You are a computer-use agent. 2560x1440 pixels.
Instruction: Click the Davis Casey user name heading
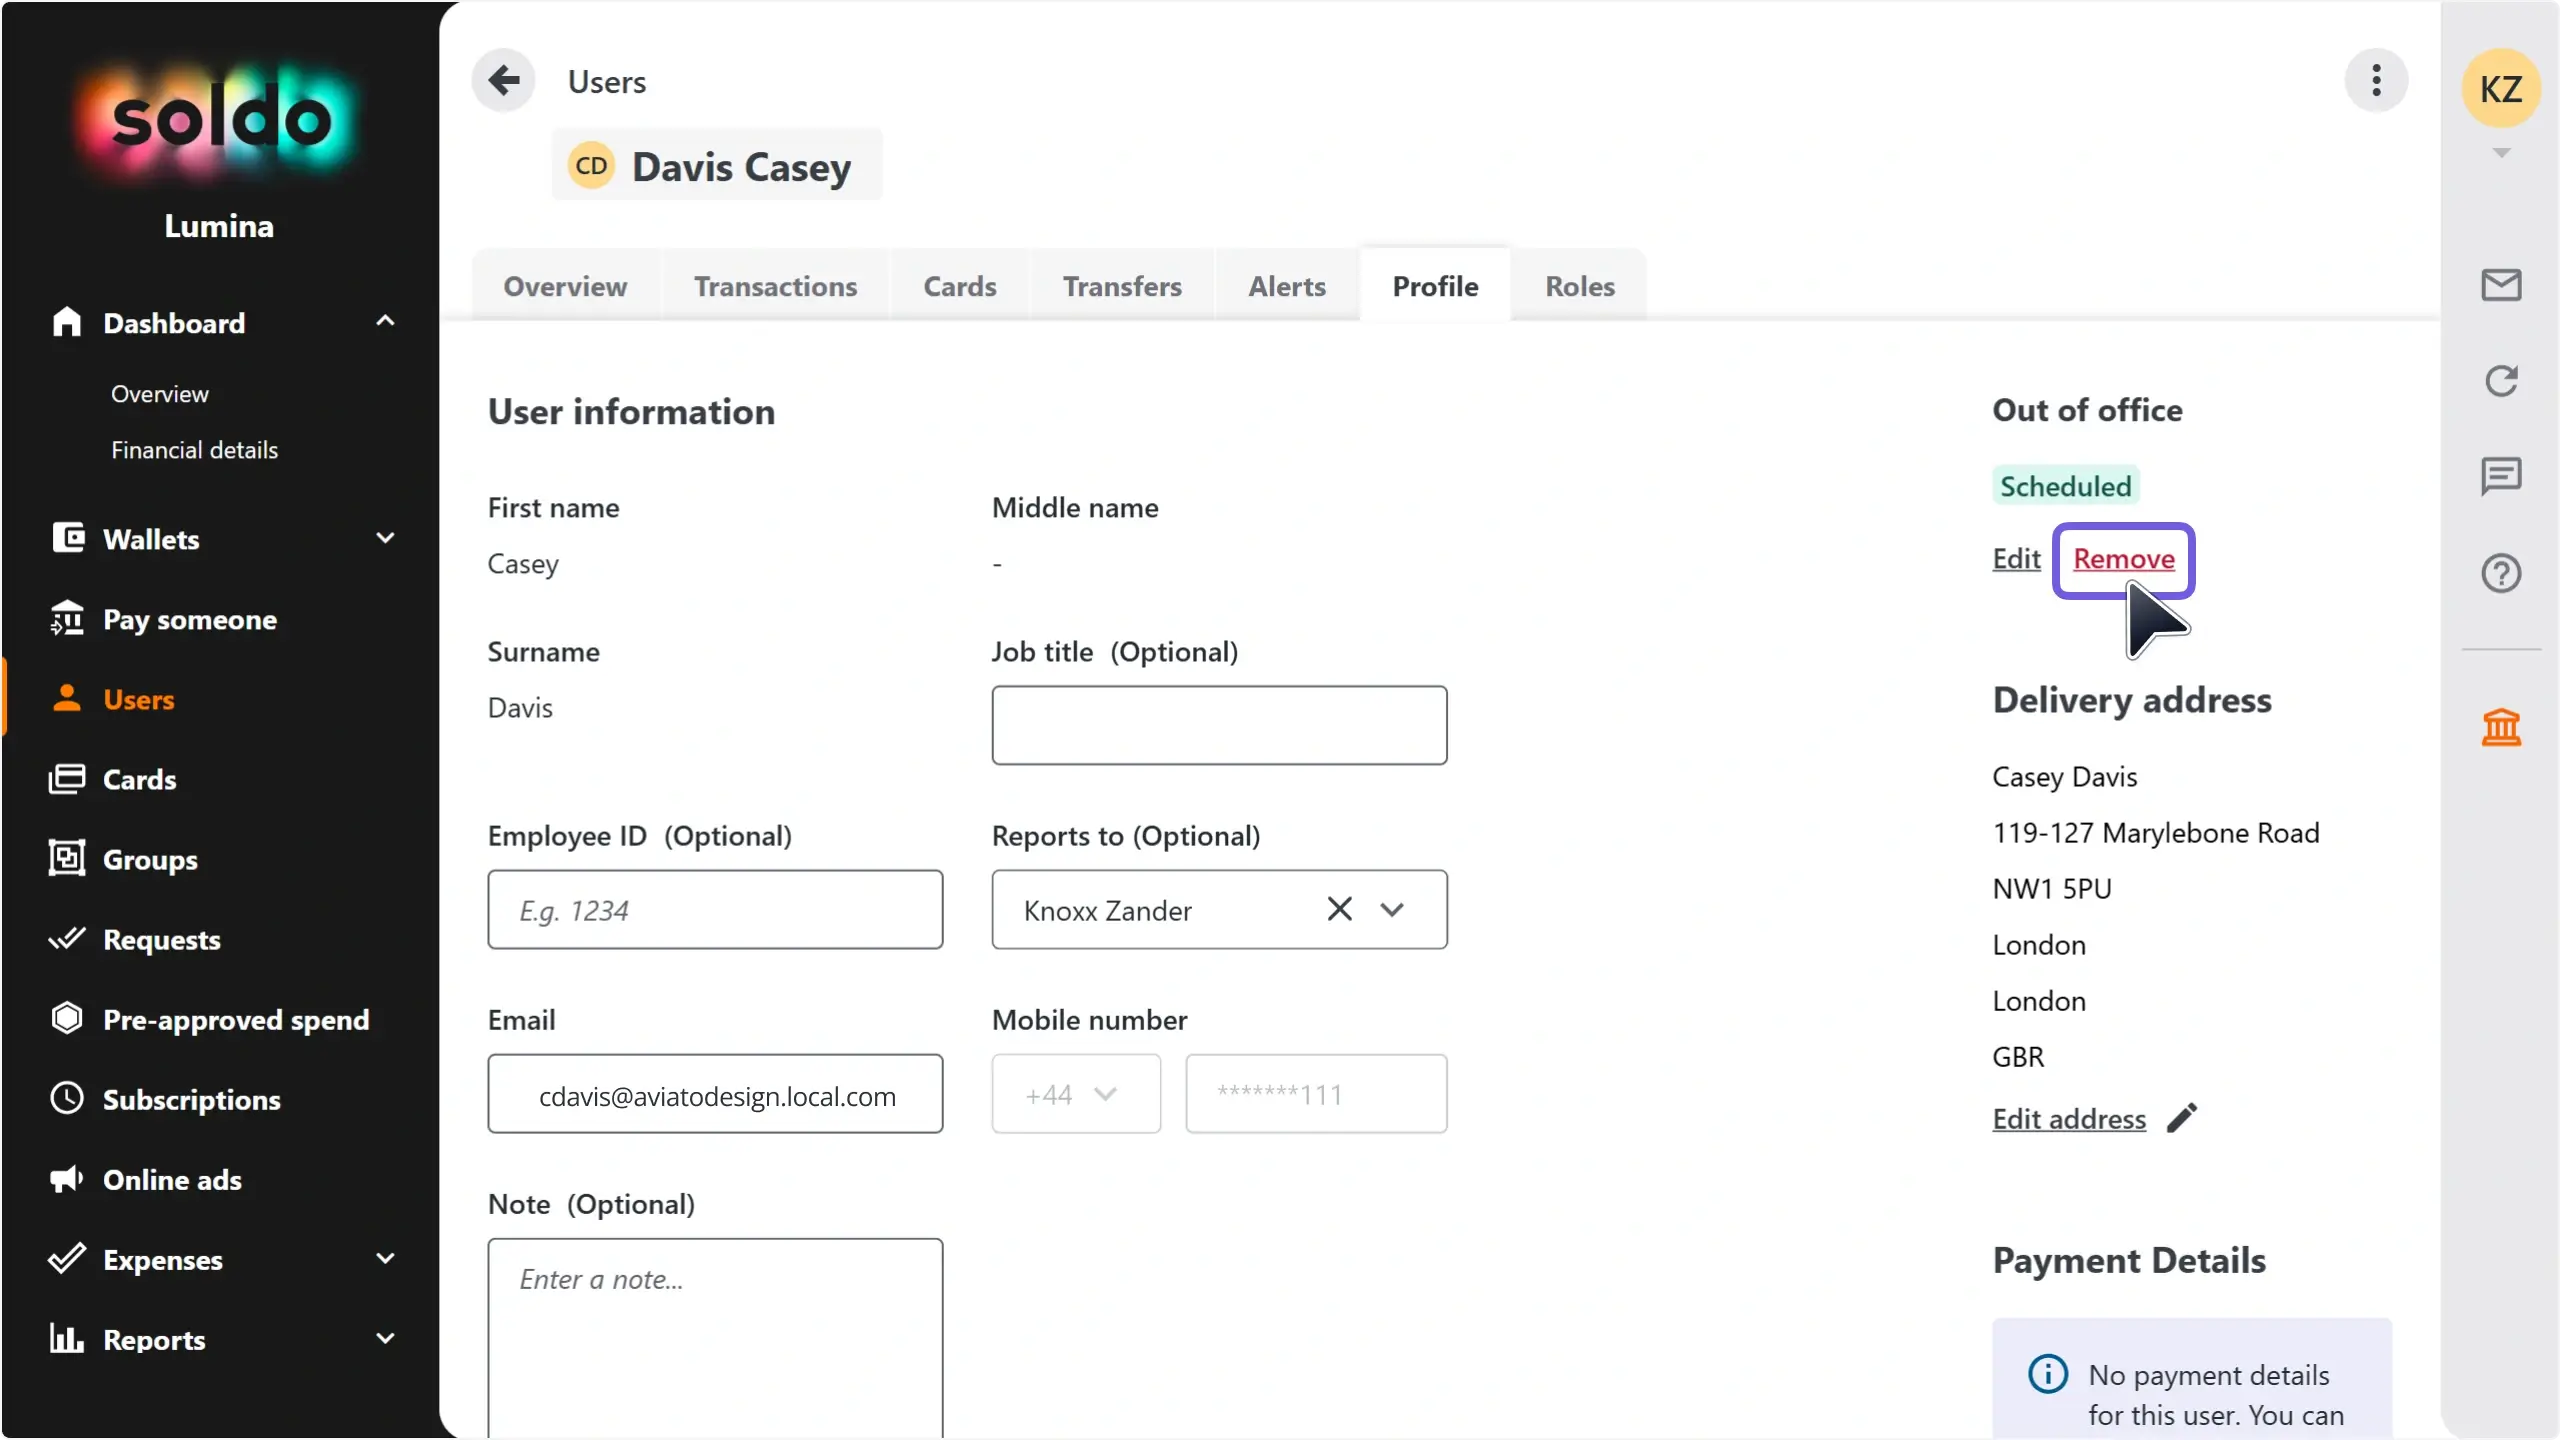pyautogui.click(x=742, y=167)
